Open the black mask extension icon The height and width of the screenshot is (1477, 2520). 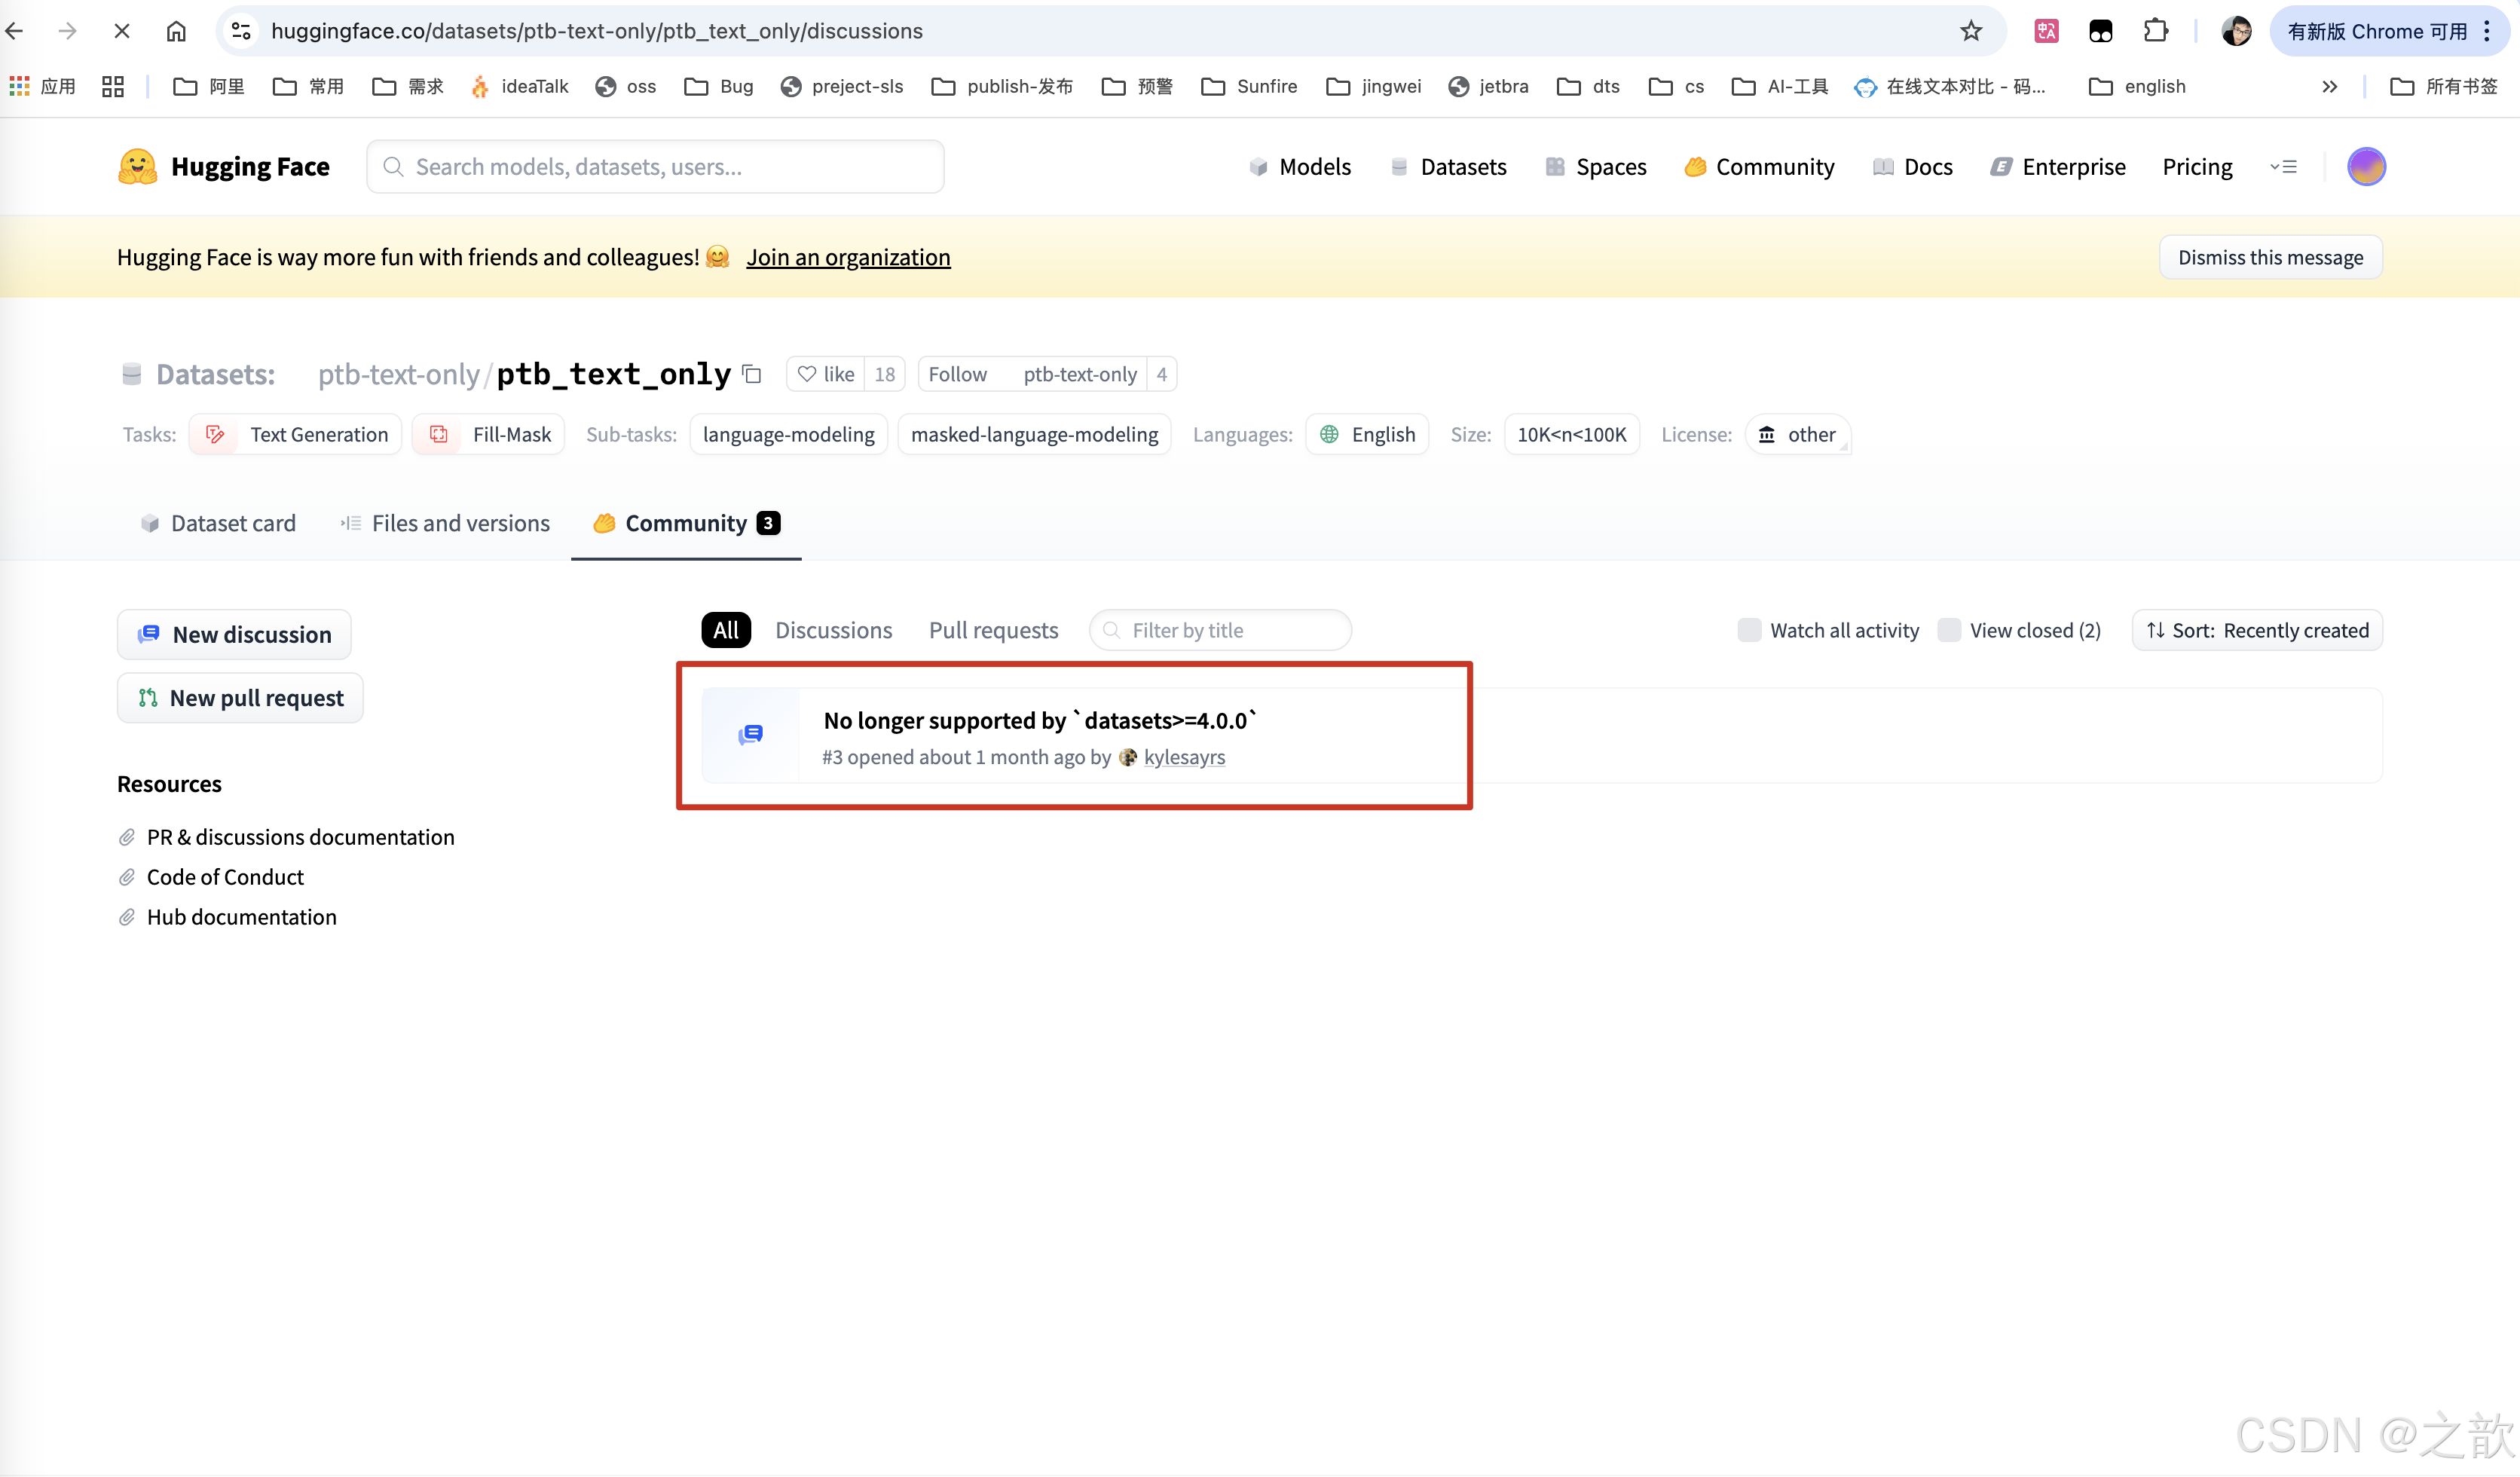(x=2100, y=31)
